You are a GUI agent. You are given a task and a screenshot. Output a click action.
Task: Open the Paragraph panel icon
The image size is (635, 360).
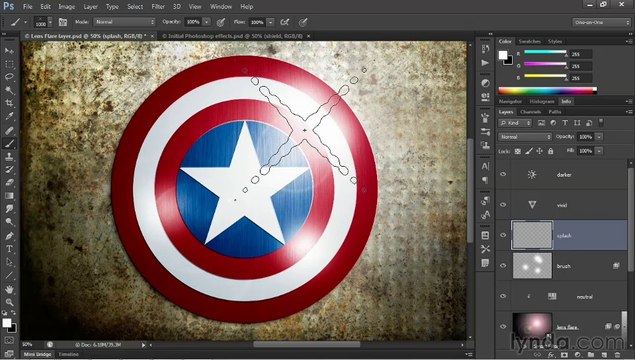click(485, 180)
